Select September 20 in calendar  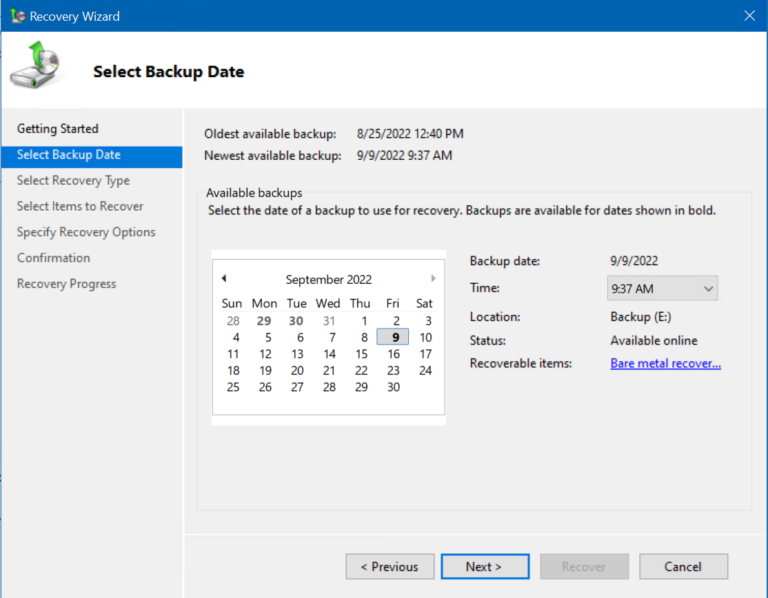click(x=297, y=371)
